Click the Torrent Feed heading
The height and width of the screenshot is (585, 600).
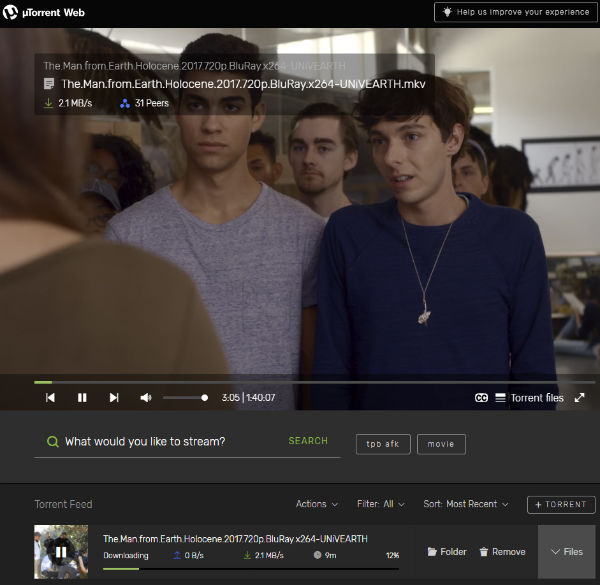click(63, 504)
